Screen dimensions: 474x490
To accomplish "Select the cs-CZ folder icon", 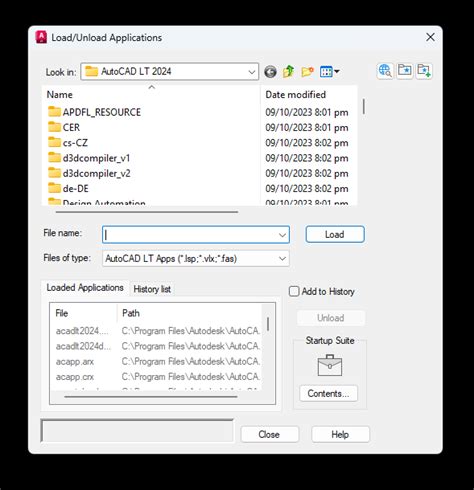I will coord(54,142).
